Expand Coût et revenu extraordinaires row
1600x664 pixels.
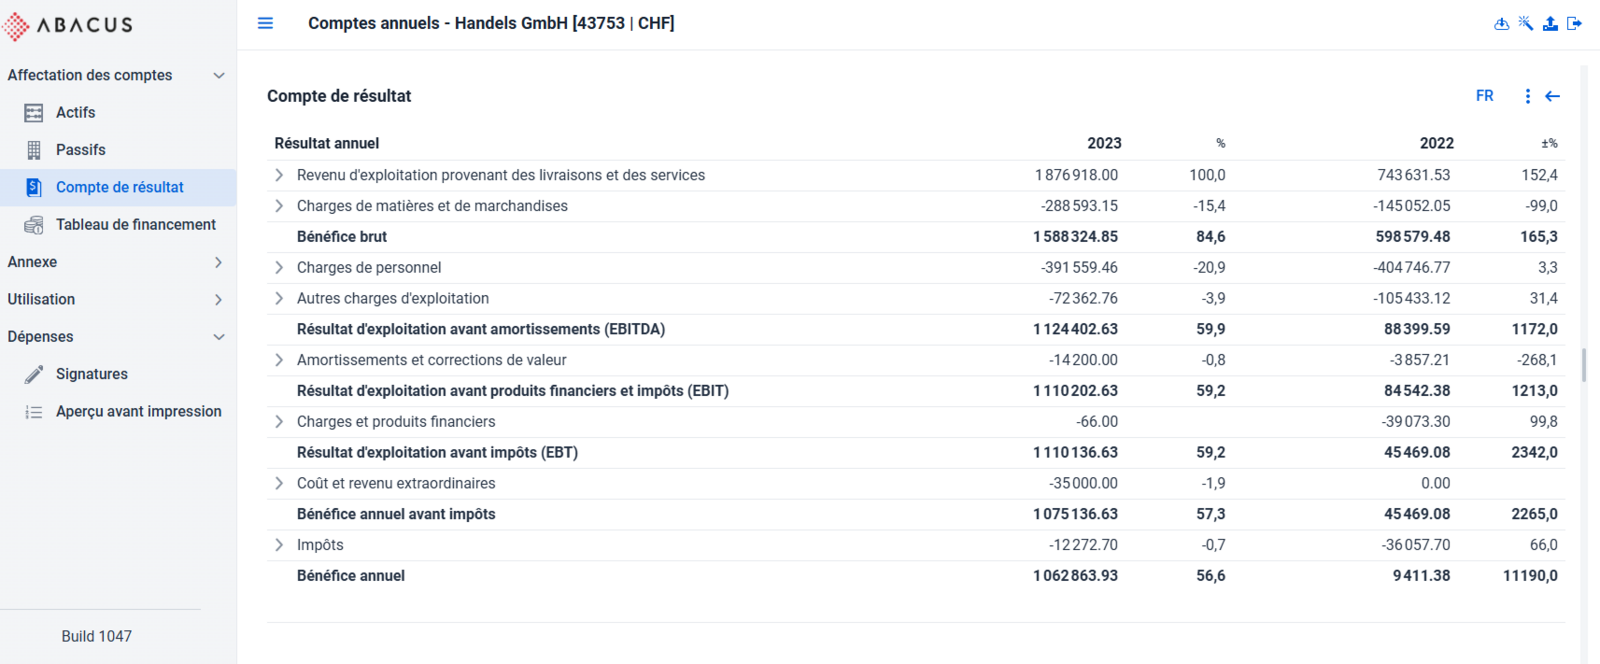279,483
